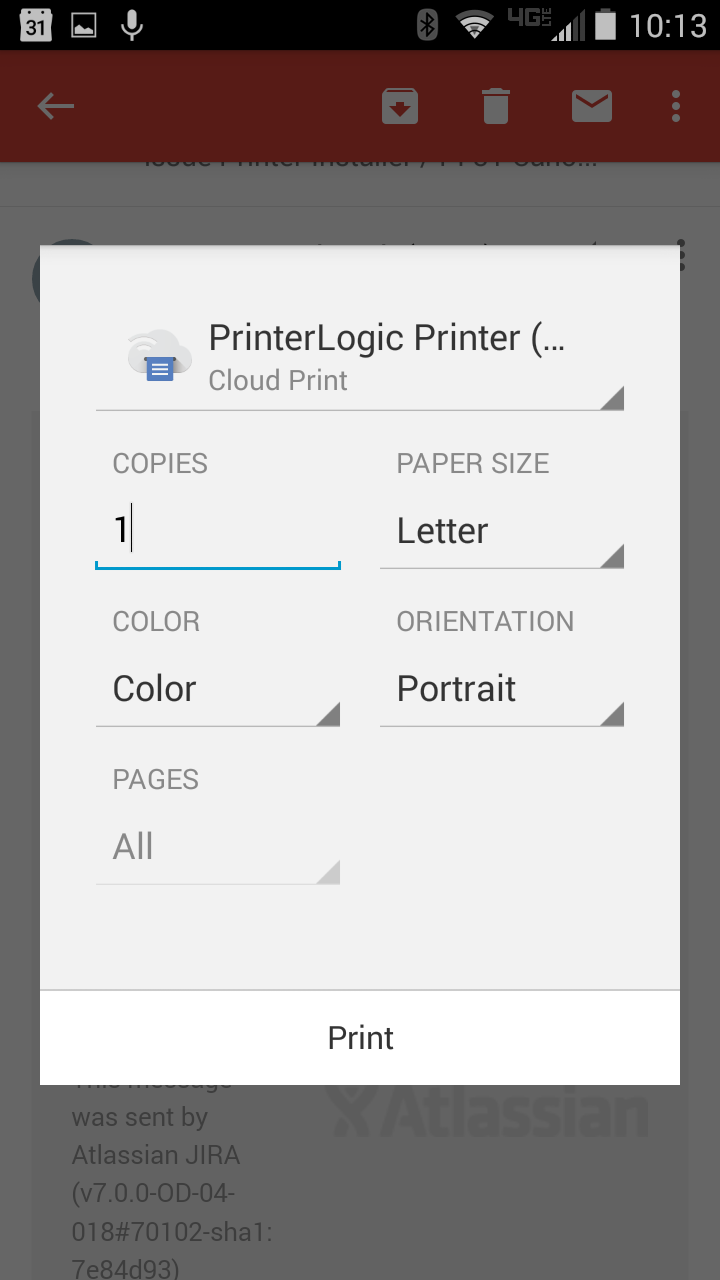
Task: Change the Portrait orientation dropdown
Action: point(501,689)
